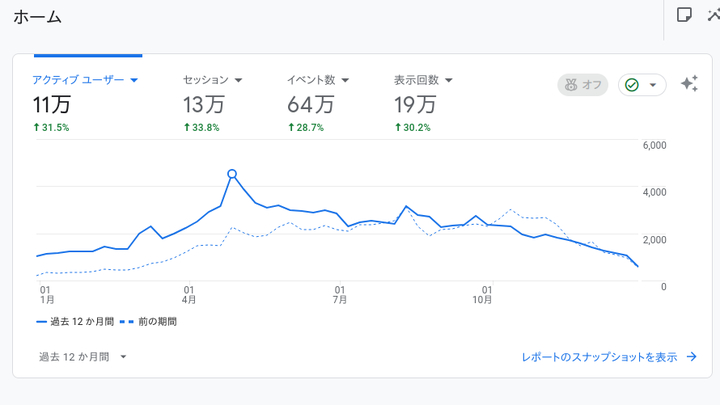Click the insights trend icon at top right

713,14
